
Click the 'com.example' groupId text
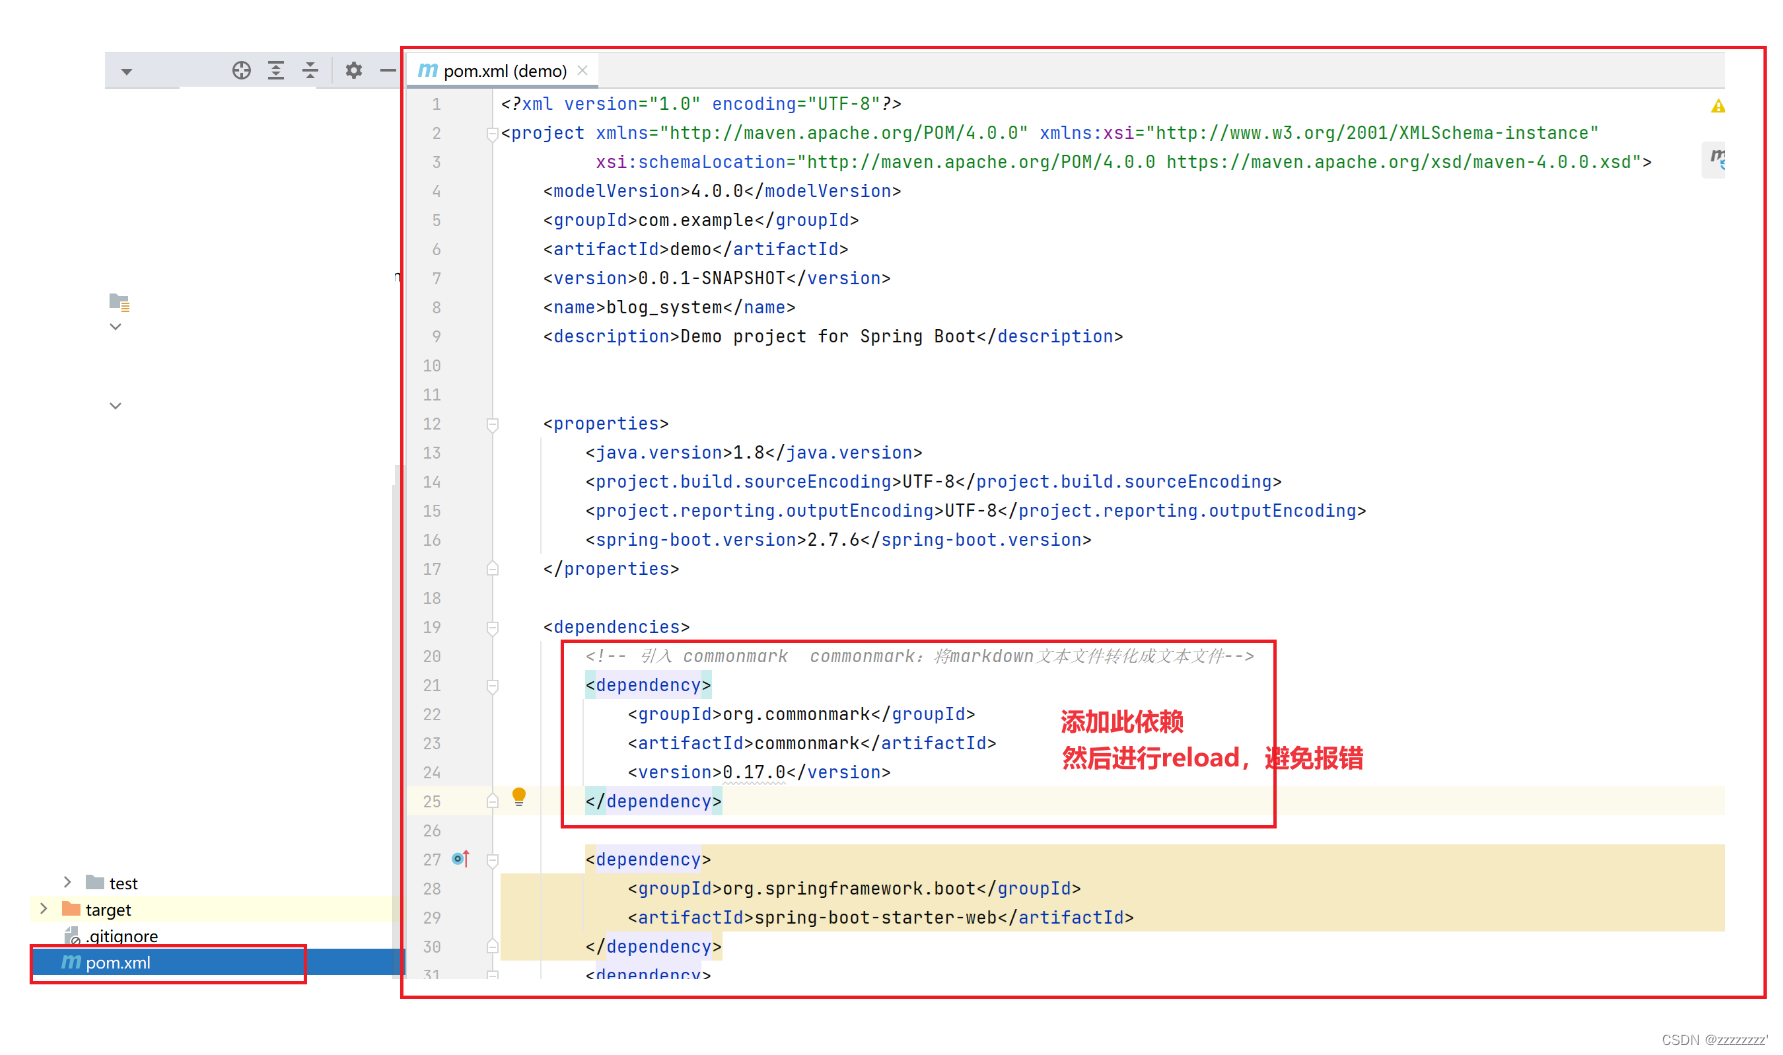coord(696,220)
